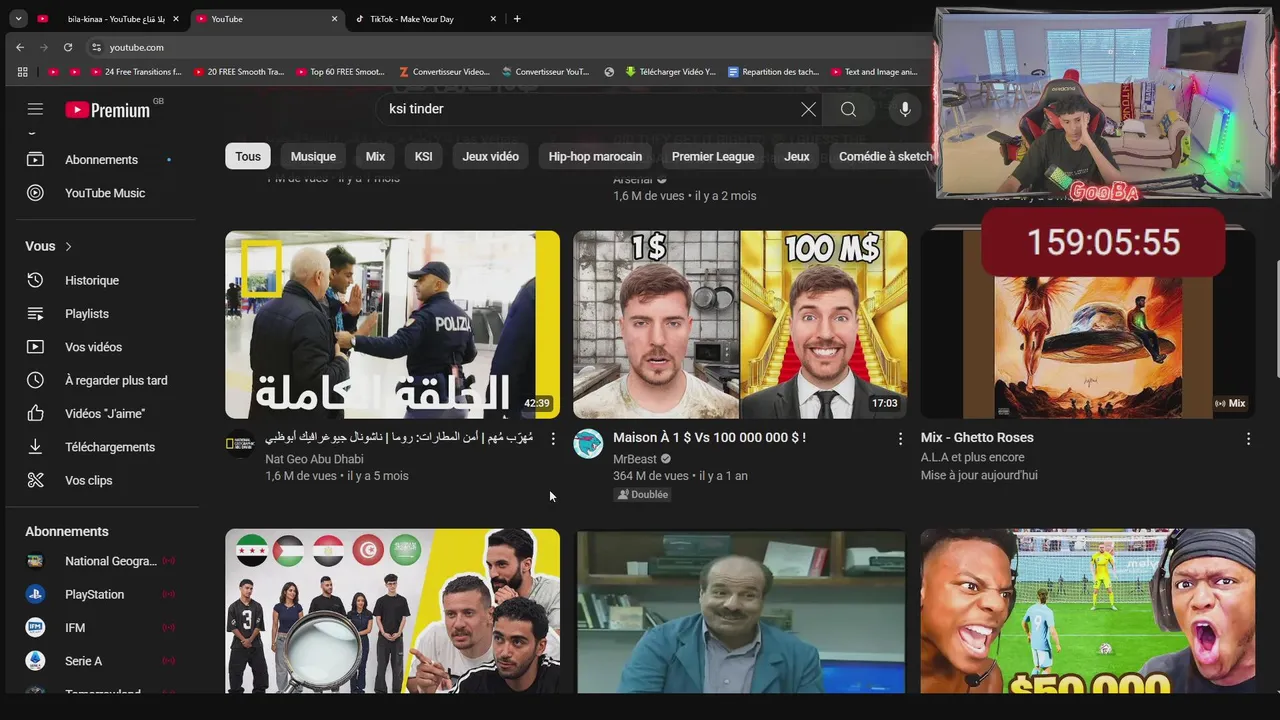The width and height of the screenshot is (1280, 720).
Task: Click MrBeast channel avatar
Action: point(588,443)
